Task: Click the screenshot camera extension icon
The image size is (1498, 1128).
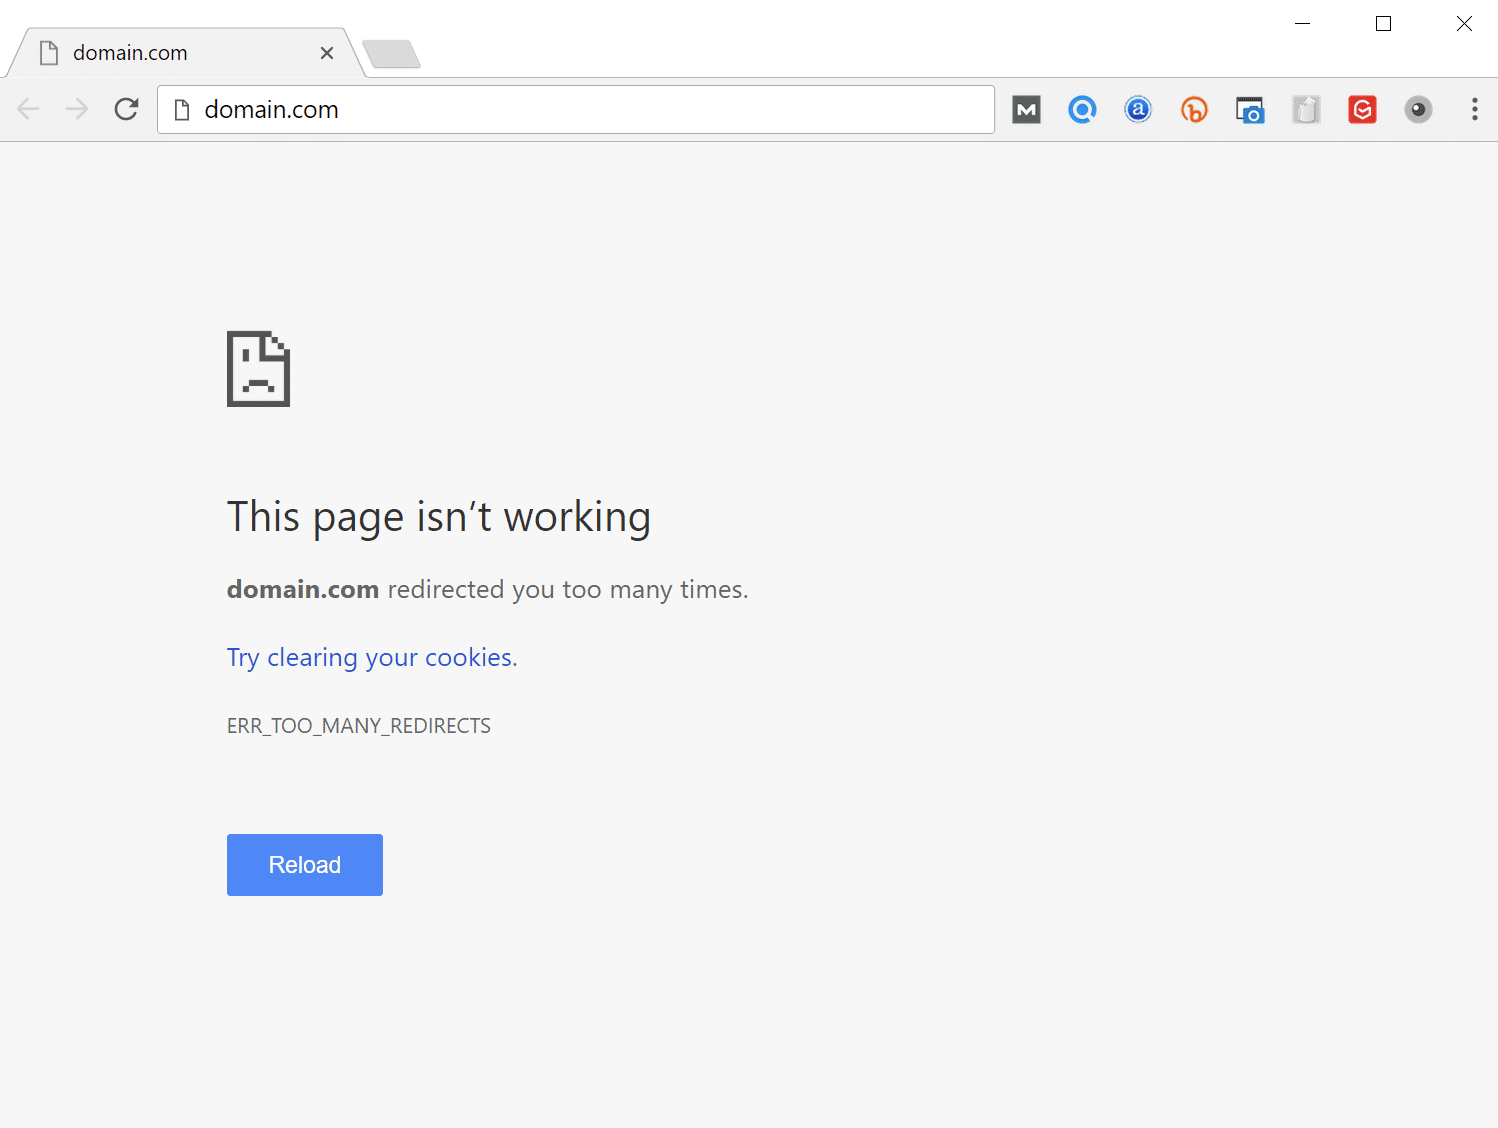Action: [1250, 110]
